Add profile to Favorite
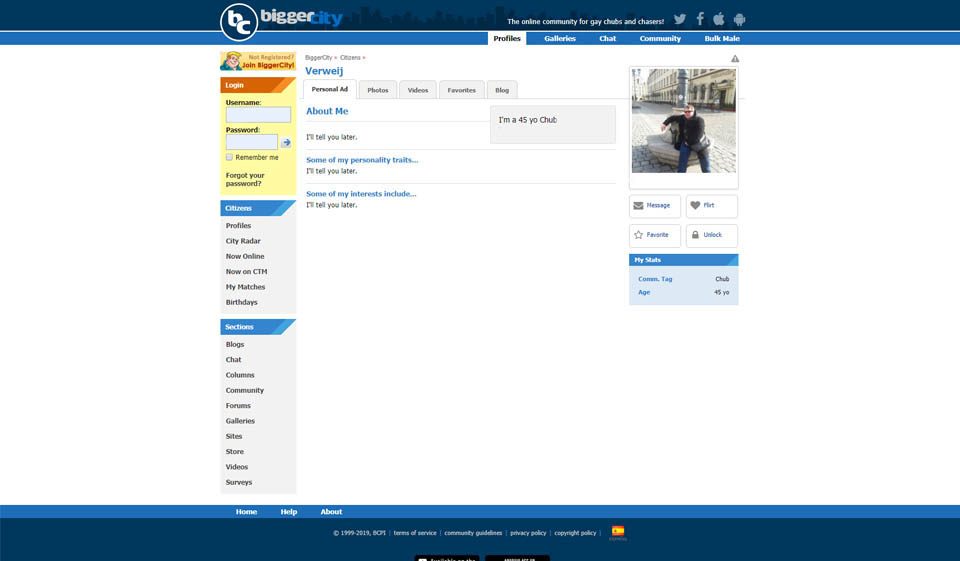Image resolution: width=960 pixels, height=561 pixels. 655,235
